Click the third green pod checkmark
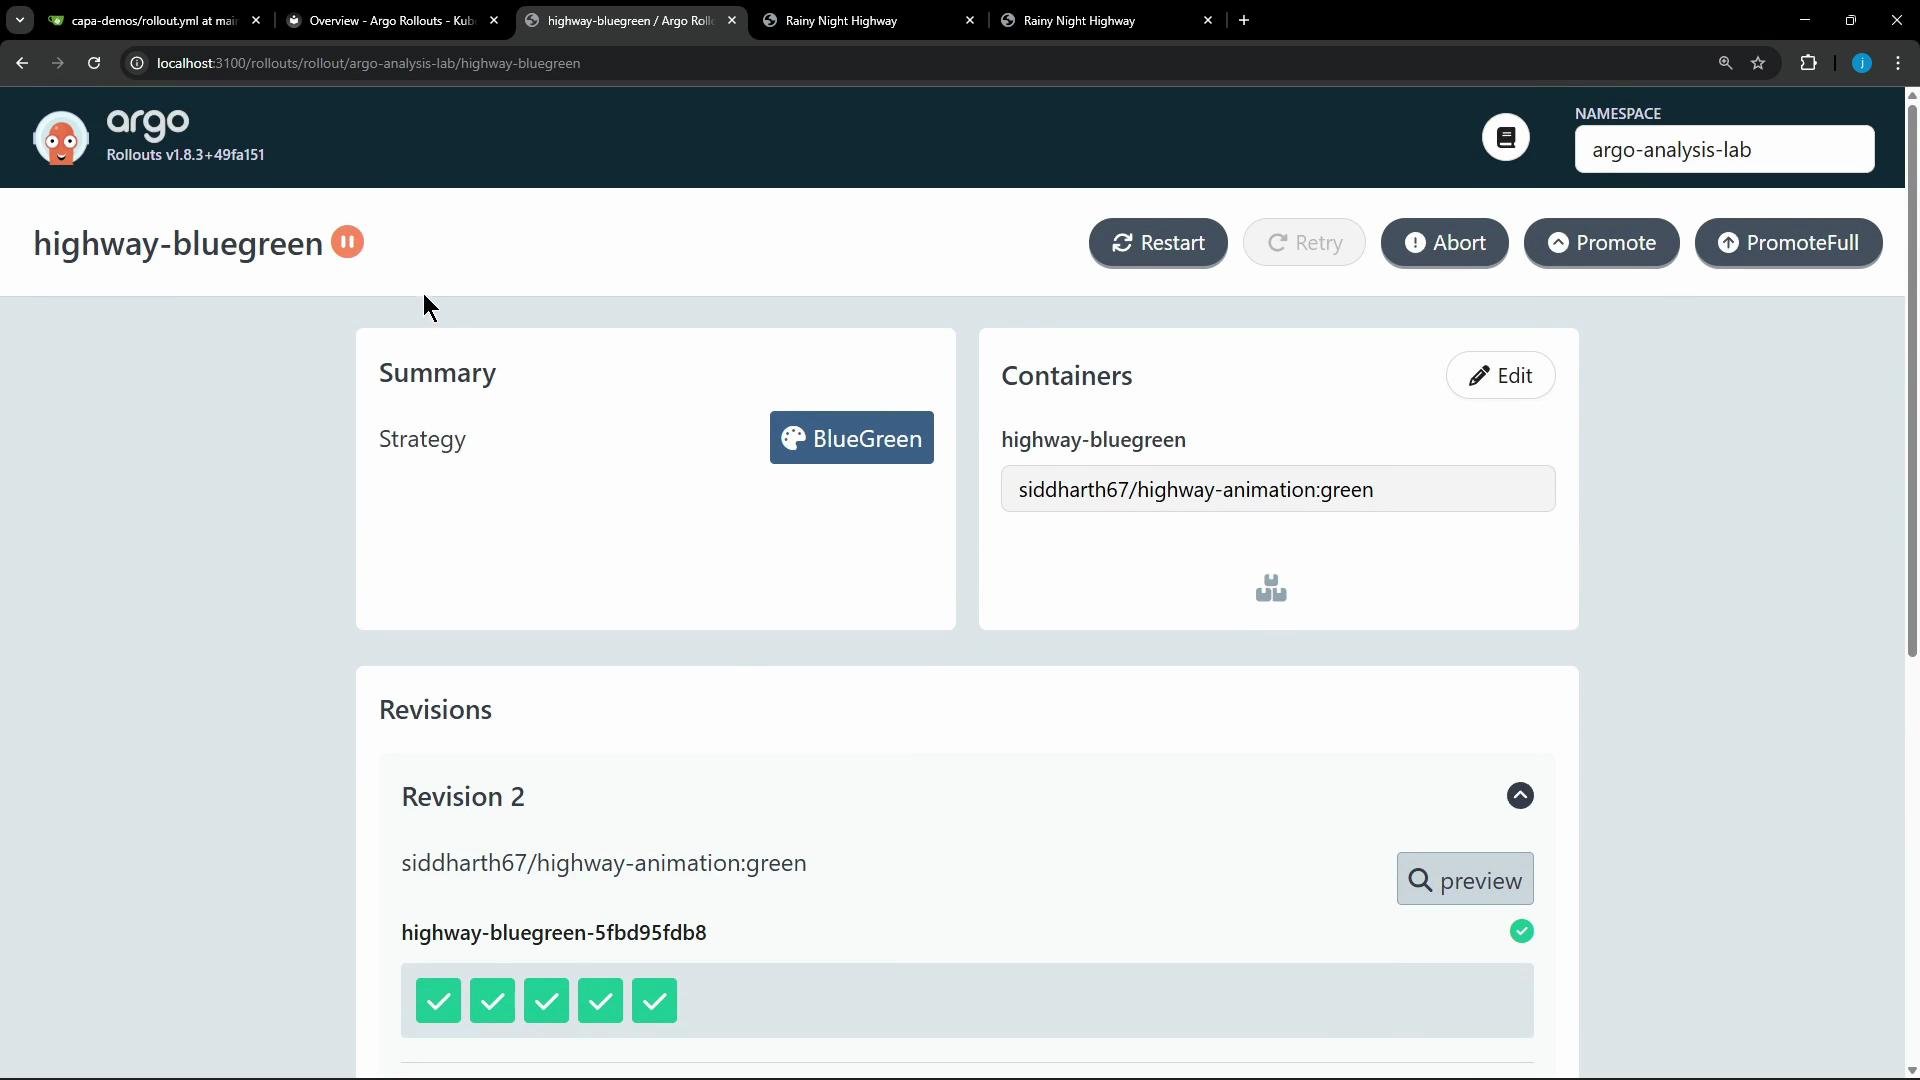 click(x=546, y=1001)
